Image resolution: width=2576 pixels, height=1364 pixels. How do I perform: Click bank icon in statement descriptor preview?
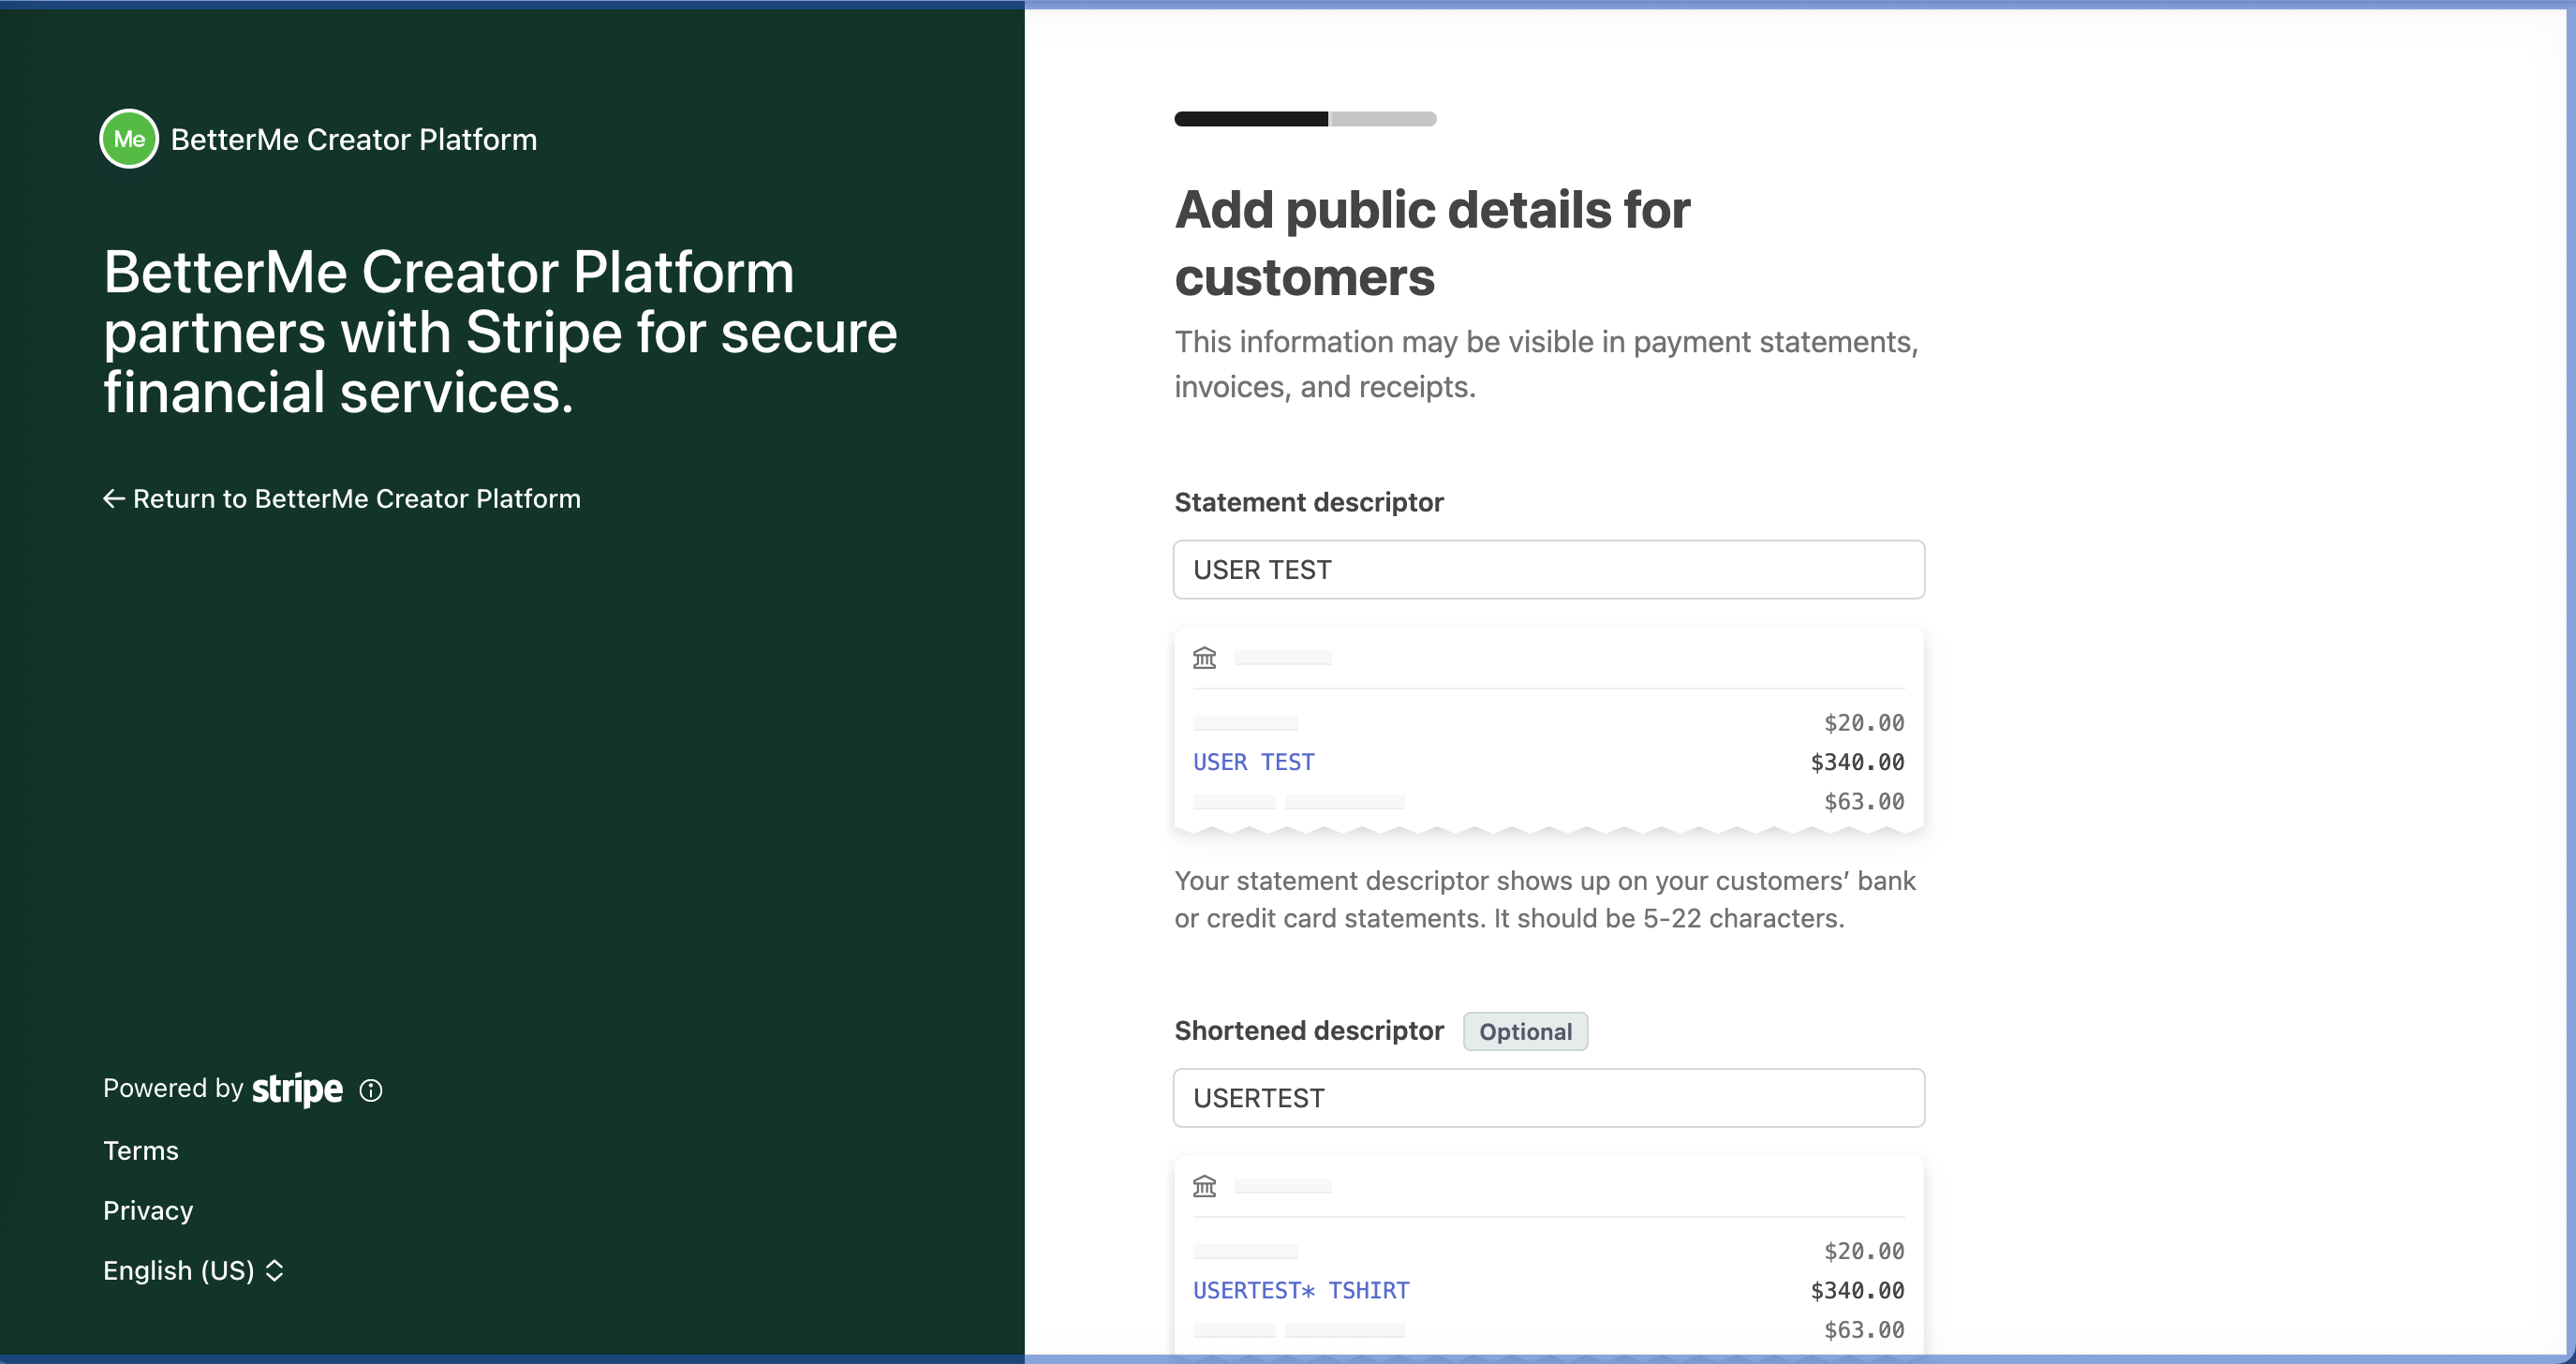coord(1204,657)
